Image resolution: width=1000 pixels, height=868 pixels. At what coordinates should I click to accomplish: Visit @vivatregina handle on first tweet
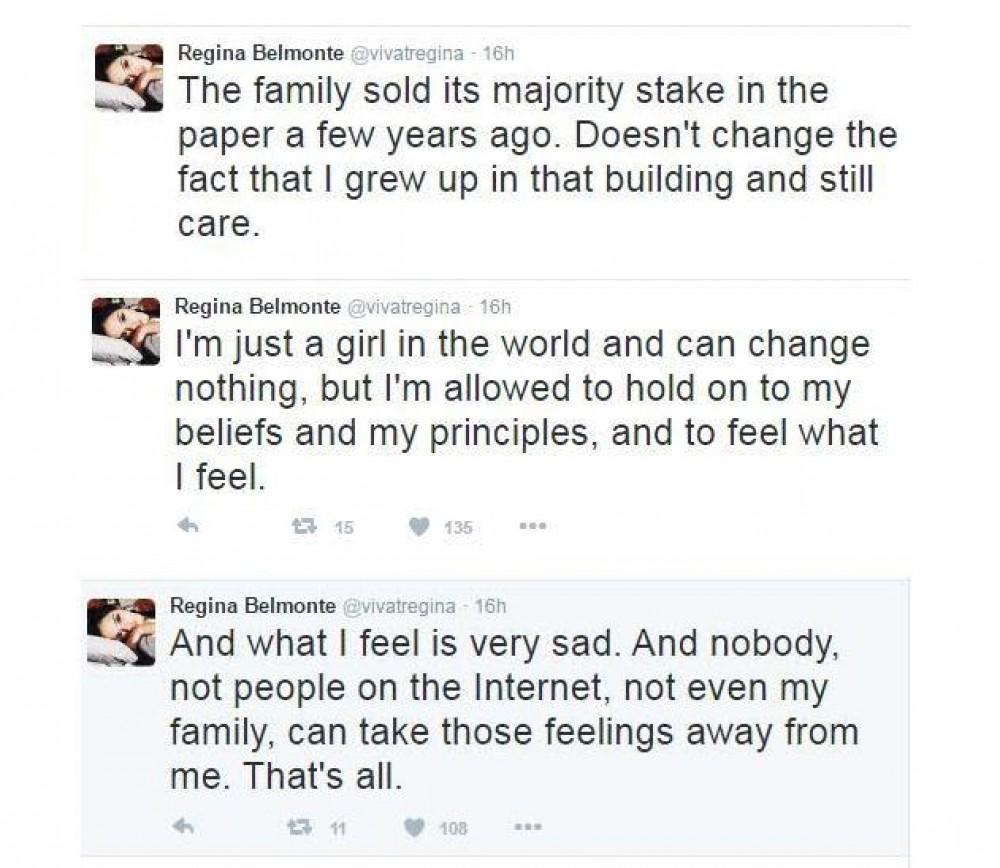(x=406, y=54)
